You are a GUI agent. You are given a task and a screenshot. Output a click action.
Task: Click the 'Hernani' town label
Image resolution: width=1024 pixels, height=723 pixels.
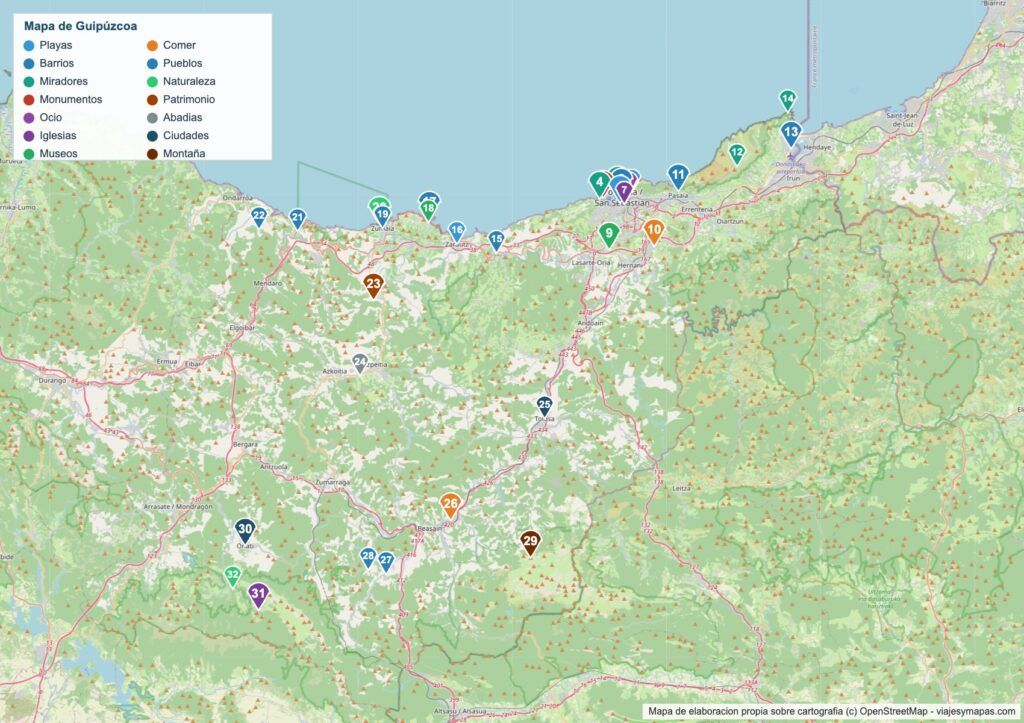631,266
